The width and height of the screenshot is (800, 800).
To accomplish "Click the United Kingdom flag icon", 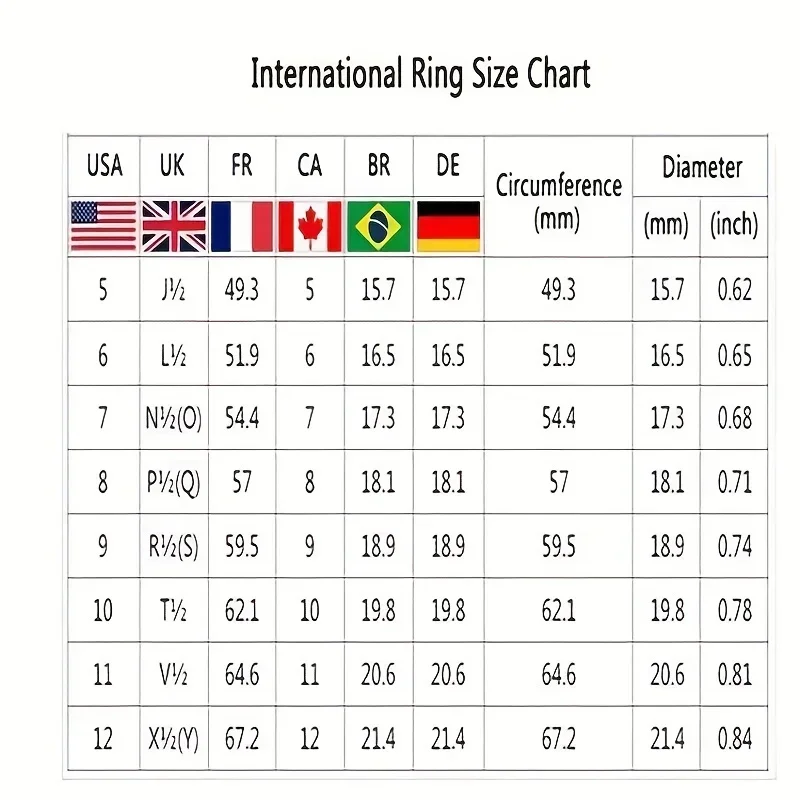I will click(173, 225).
